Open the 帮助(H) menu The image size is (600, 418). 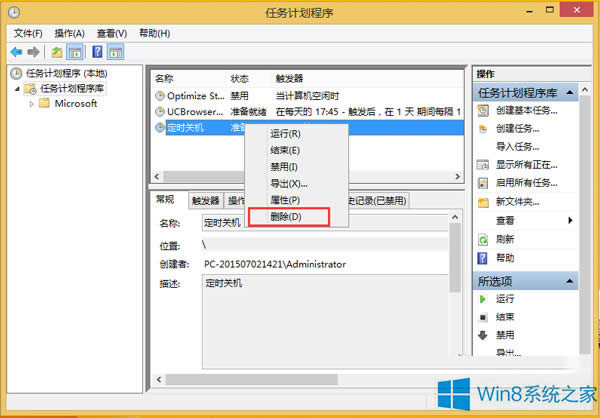[x=154, y=34]
